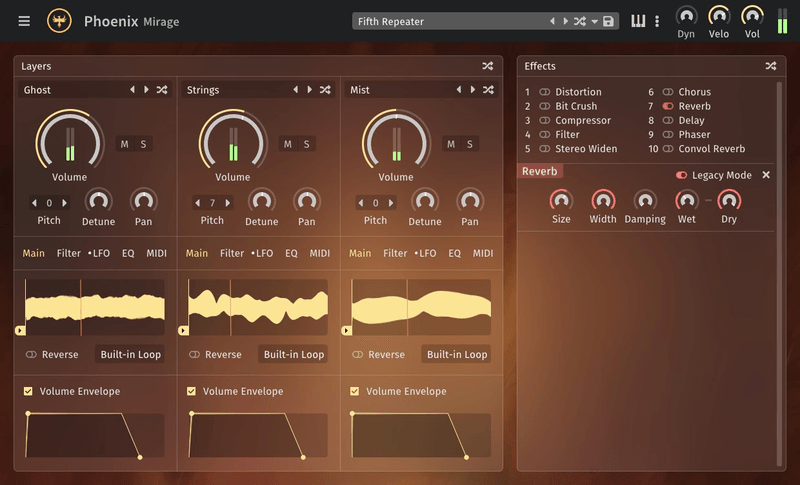Switch to Main tab in Mist layer
800x485 pixels.
coord(360,253)
